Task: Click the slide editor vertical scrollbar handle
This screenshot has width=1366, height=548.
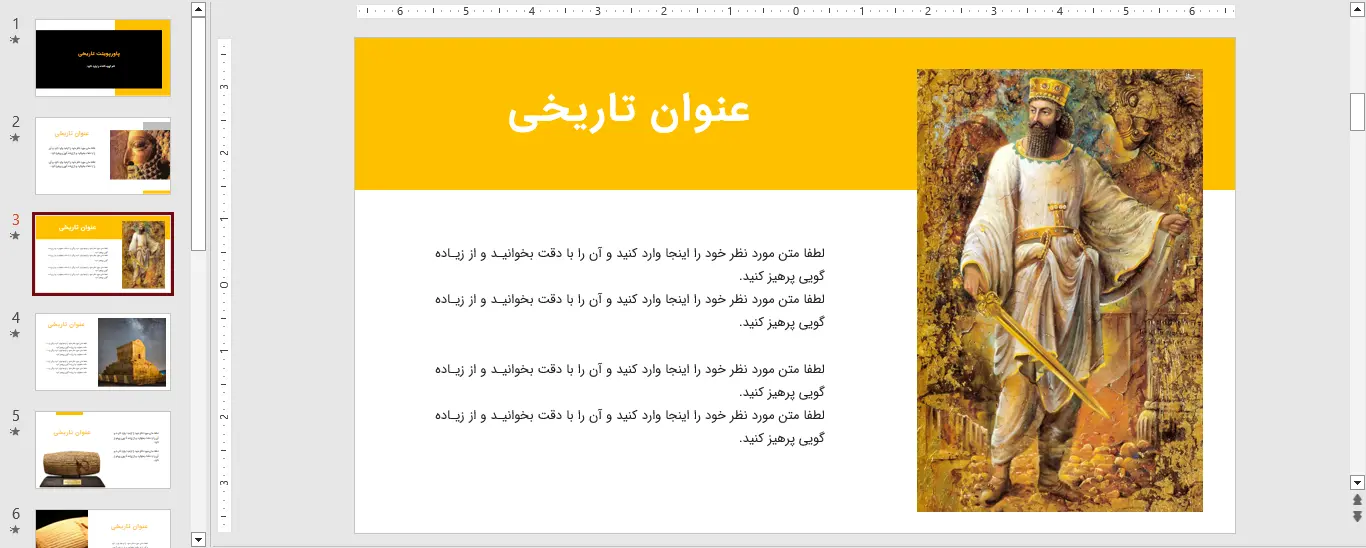Action: (x=1357, y=112)
